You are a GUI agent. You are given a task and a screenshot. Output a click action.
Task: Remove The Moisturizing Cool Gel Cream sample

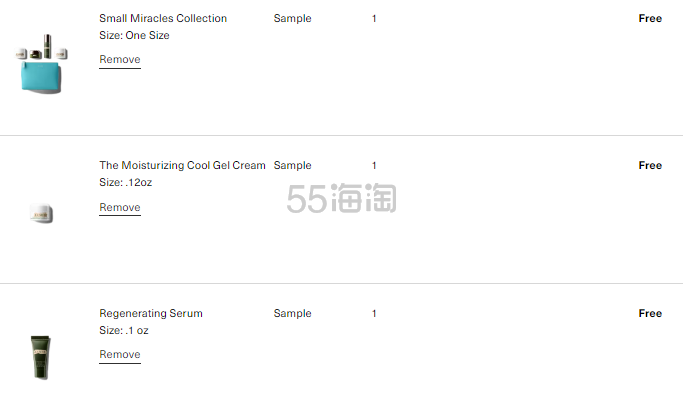[120, 207]
